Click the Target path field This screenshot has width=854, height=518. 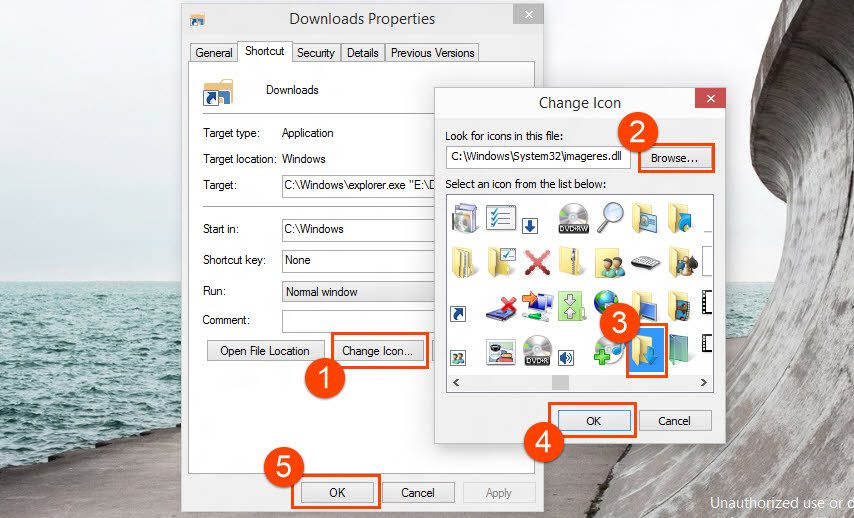click(x=358, y=186)
